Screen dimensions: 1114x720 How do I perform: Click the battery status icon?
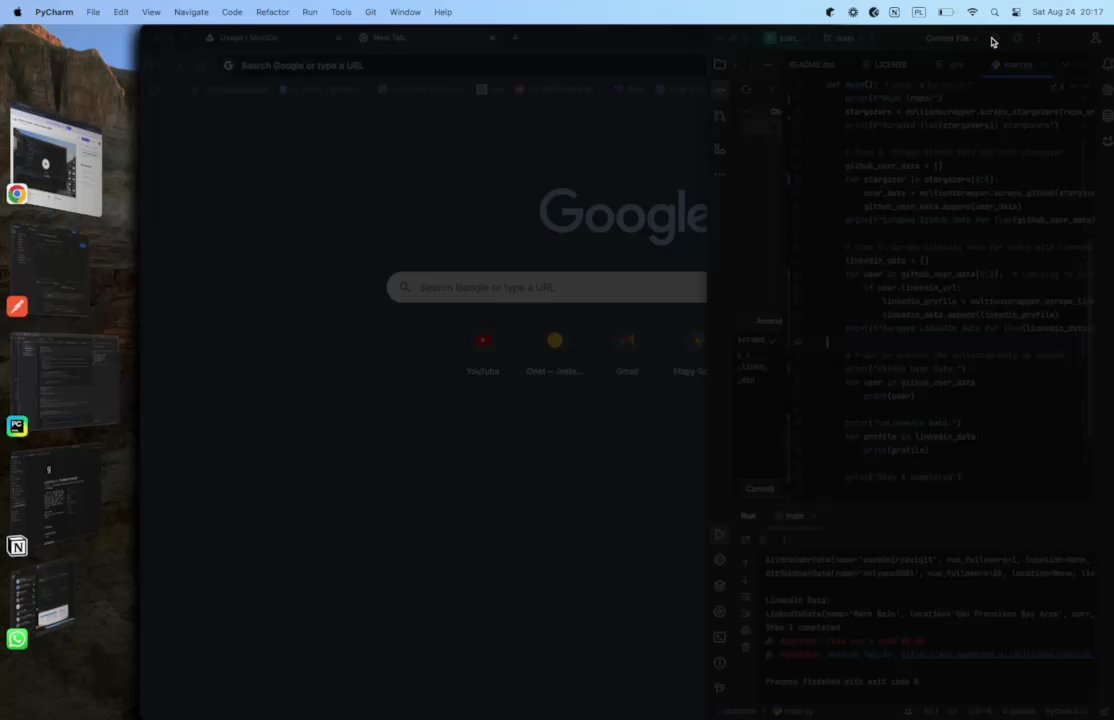(946, 12)
